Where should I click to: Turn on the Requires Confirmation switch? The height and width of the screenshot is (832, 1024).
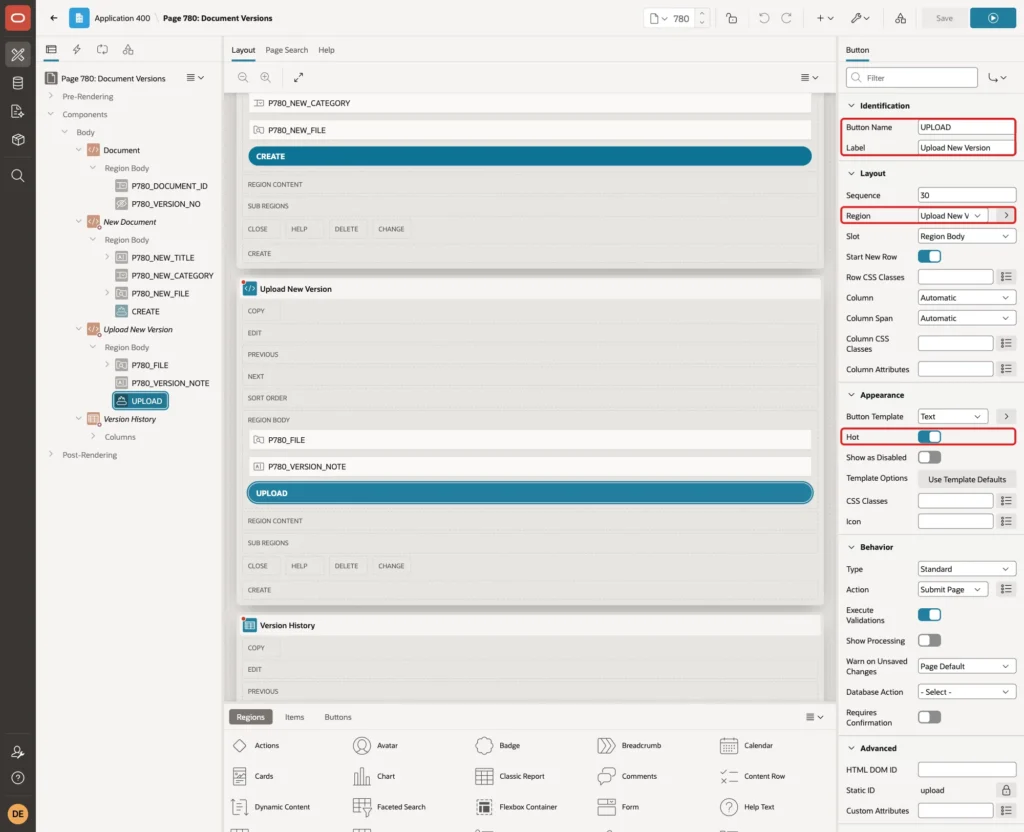(x=929, y=718)
